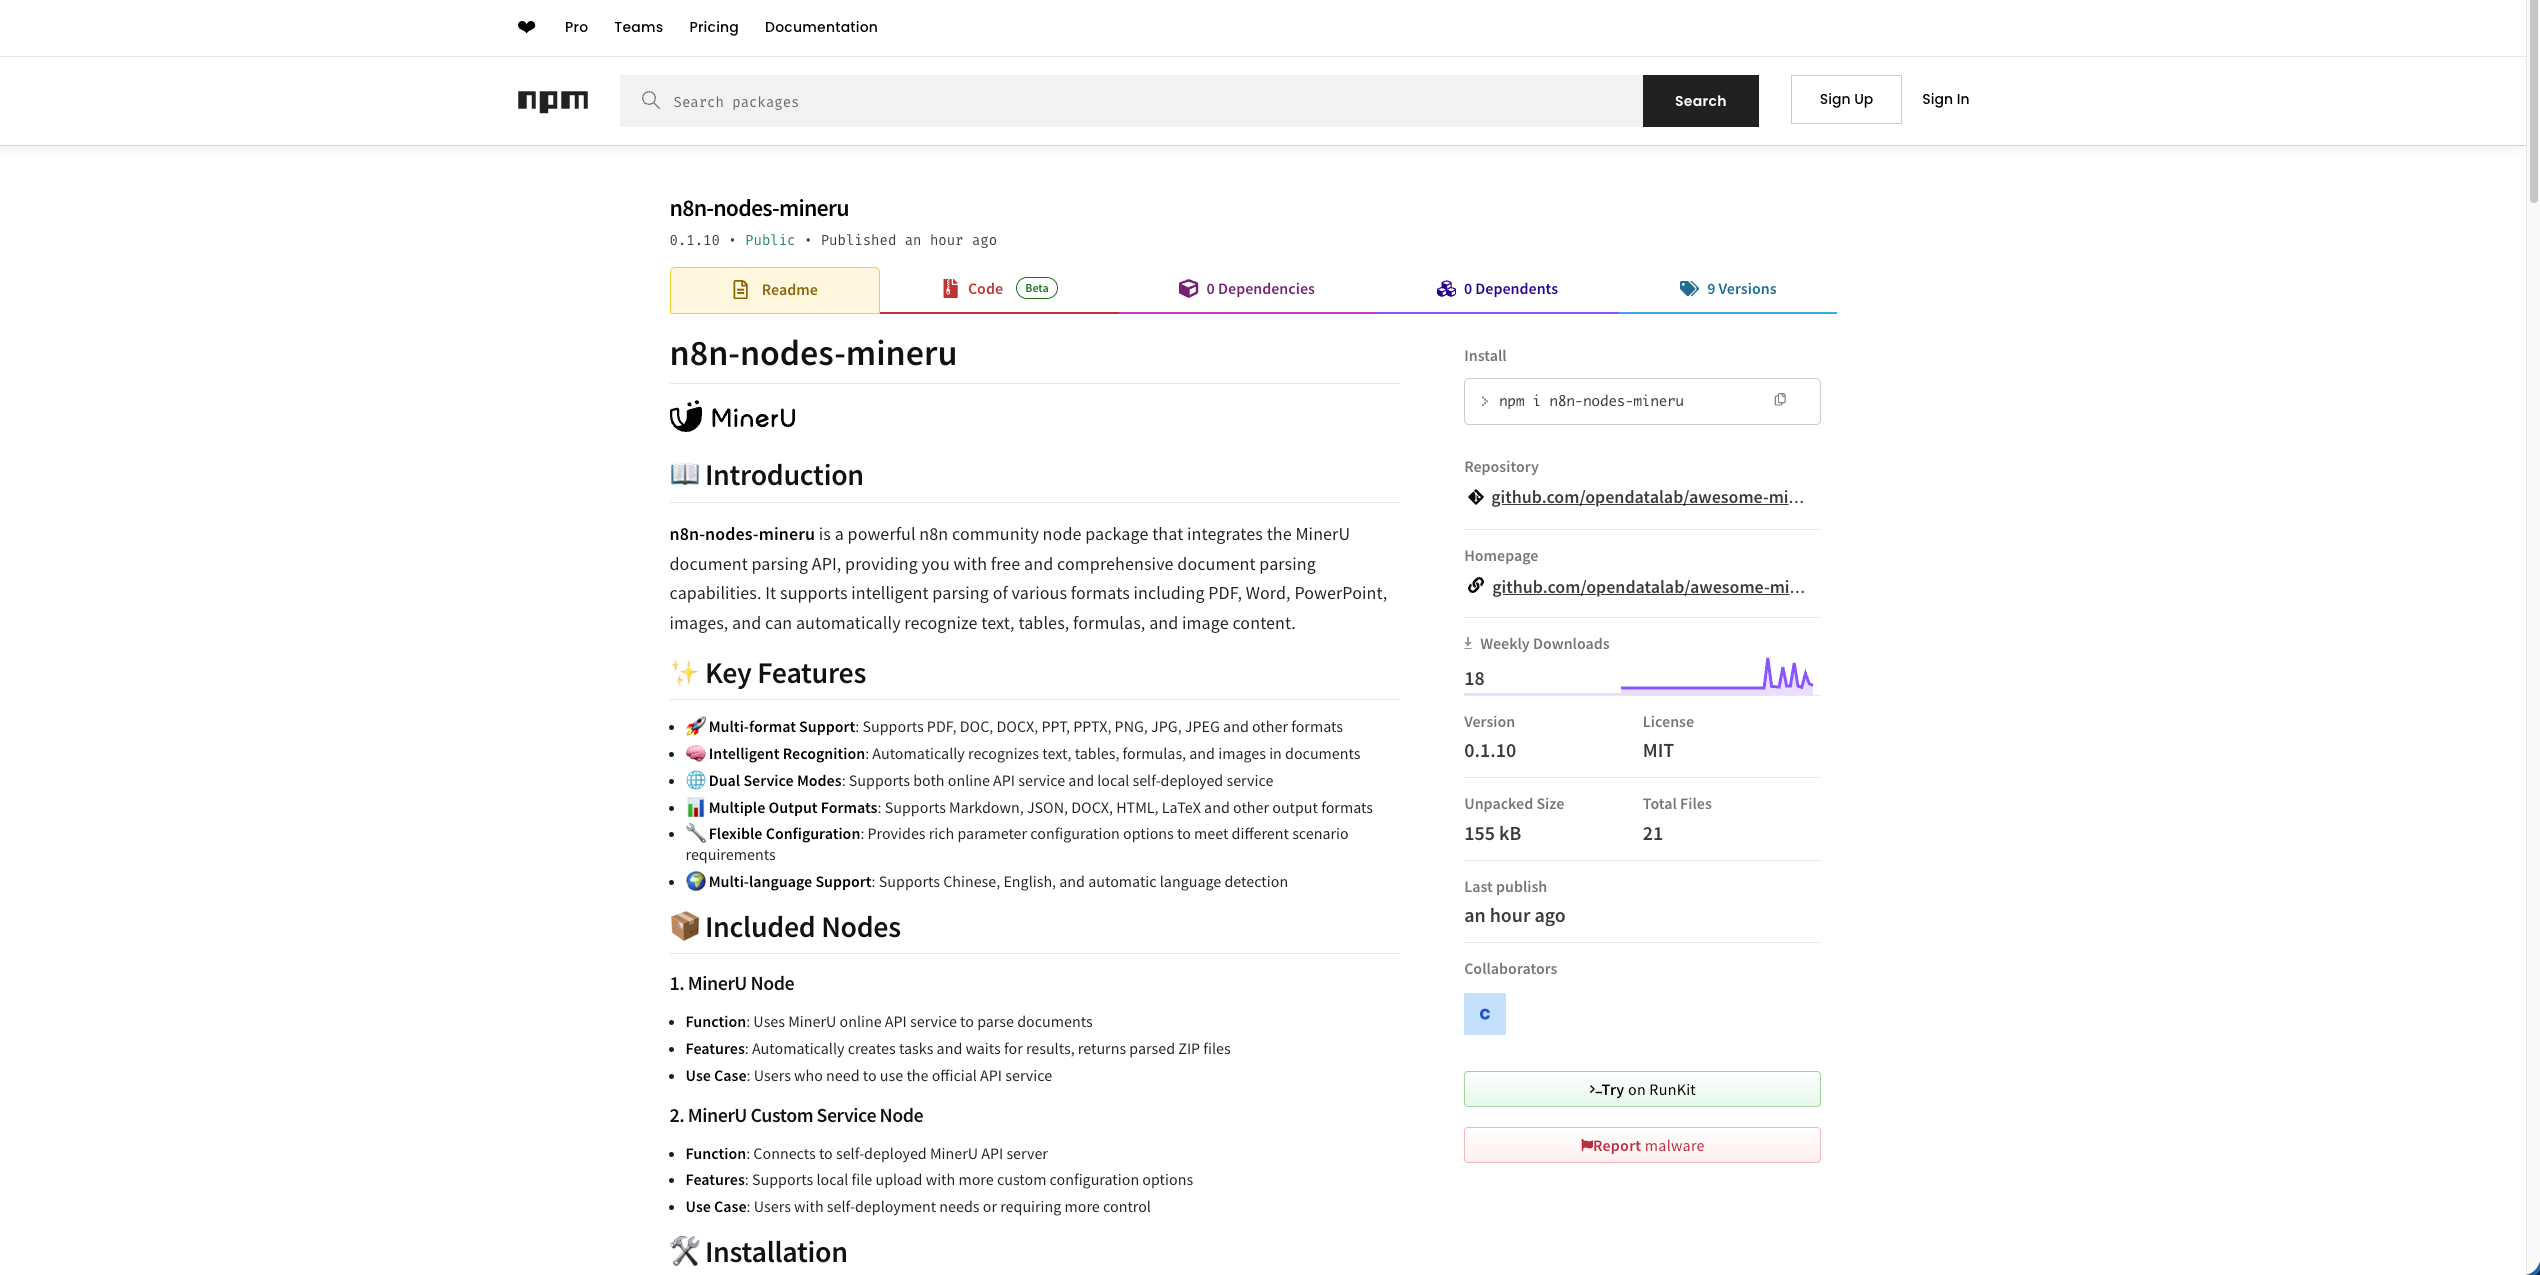Open the Pricing menu item
This screenshot has height=1275, width=2540.
[713, 27]
